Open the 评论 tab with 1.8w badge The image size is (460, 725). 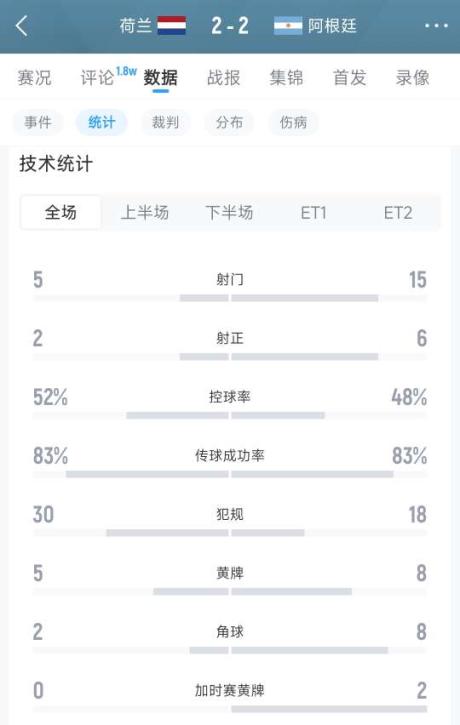[x=108, y=77]
